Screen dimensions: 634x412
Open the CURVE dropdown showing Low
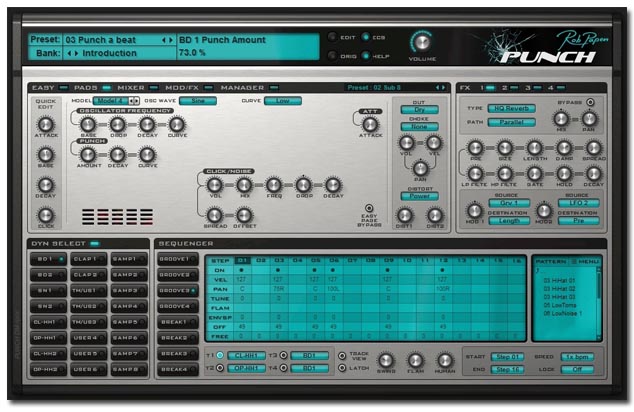283,101
